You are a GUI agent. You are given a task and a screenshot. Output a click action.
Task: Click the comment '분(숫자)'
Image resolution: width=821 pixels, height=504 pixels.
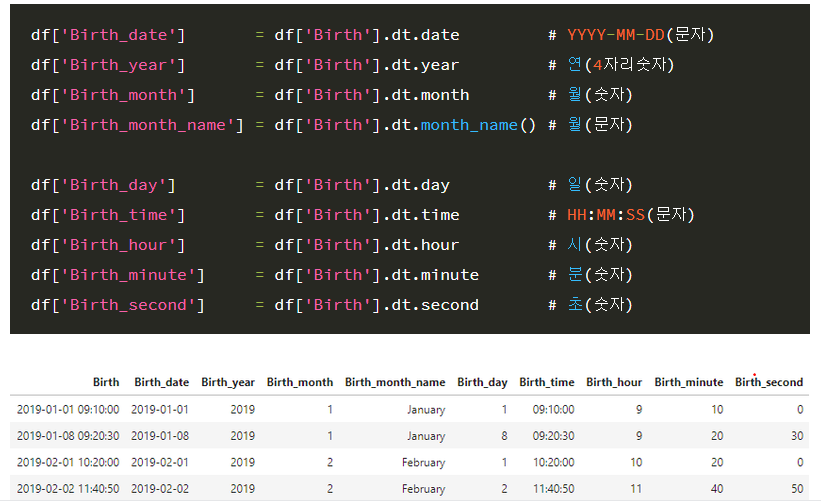click(600, 275)
